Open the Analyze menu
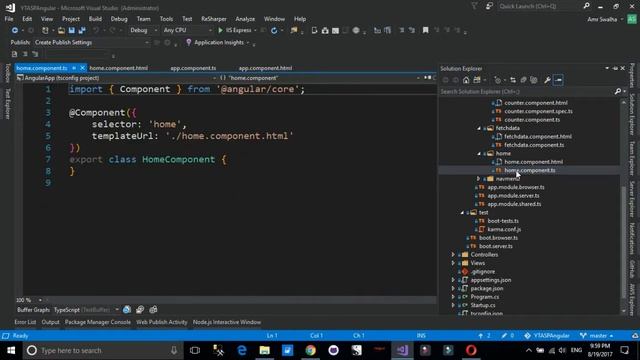The width and height of the screenshot is (640, 360). 245,19
